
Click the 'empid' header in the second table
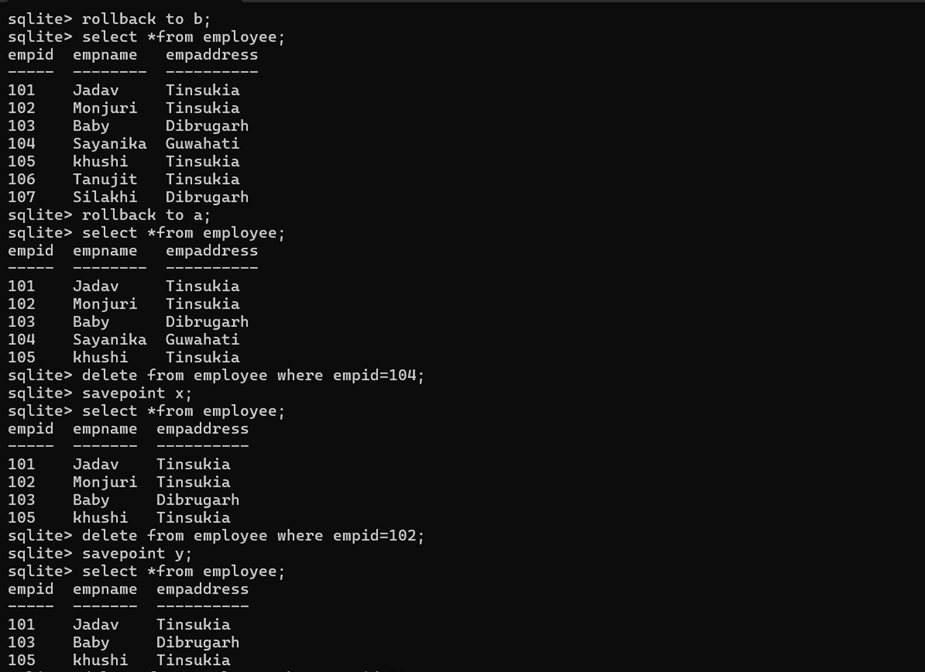pos(31,251)
